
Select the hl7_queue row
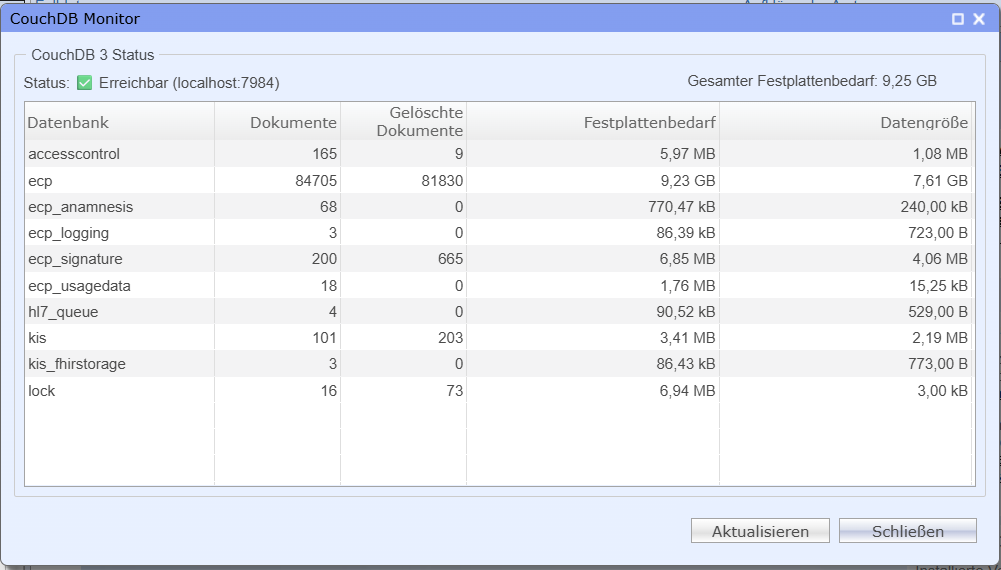498,311
